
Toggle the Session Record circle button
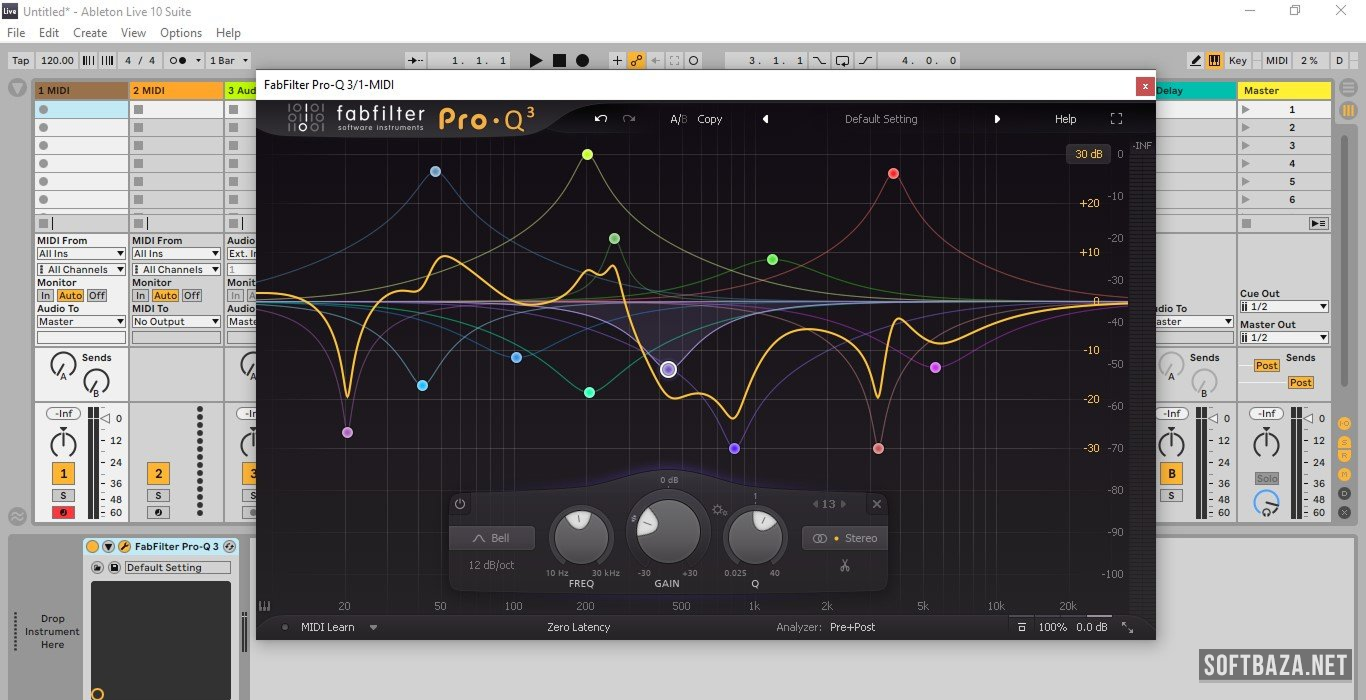click(x=694, y=60)
